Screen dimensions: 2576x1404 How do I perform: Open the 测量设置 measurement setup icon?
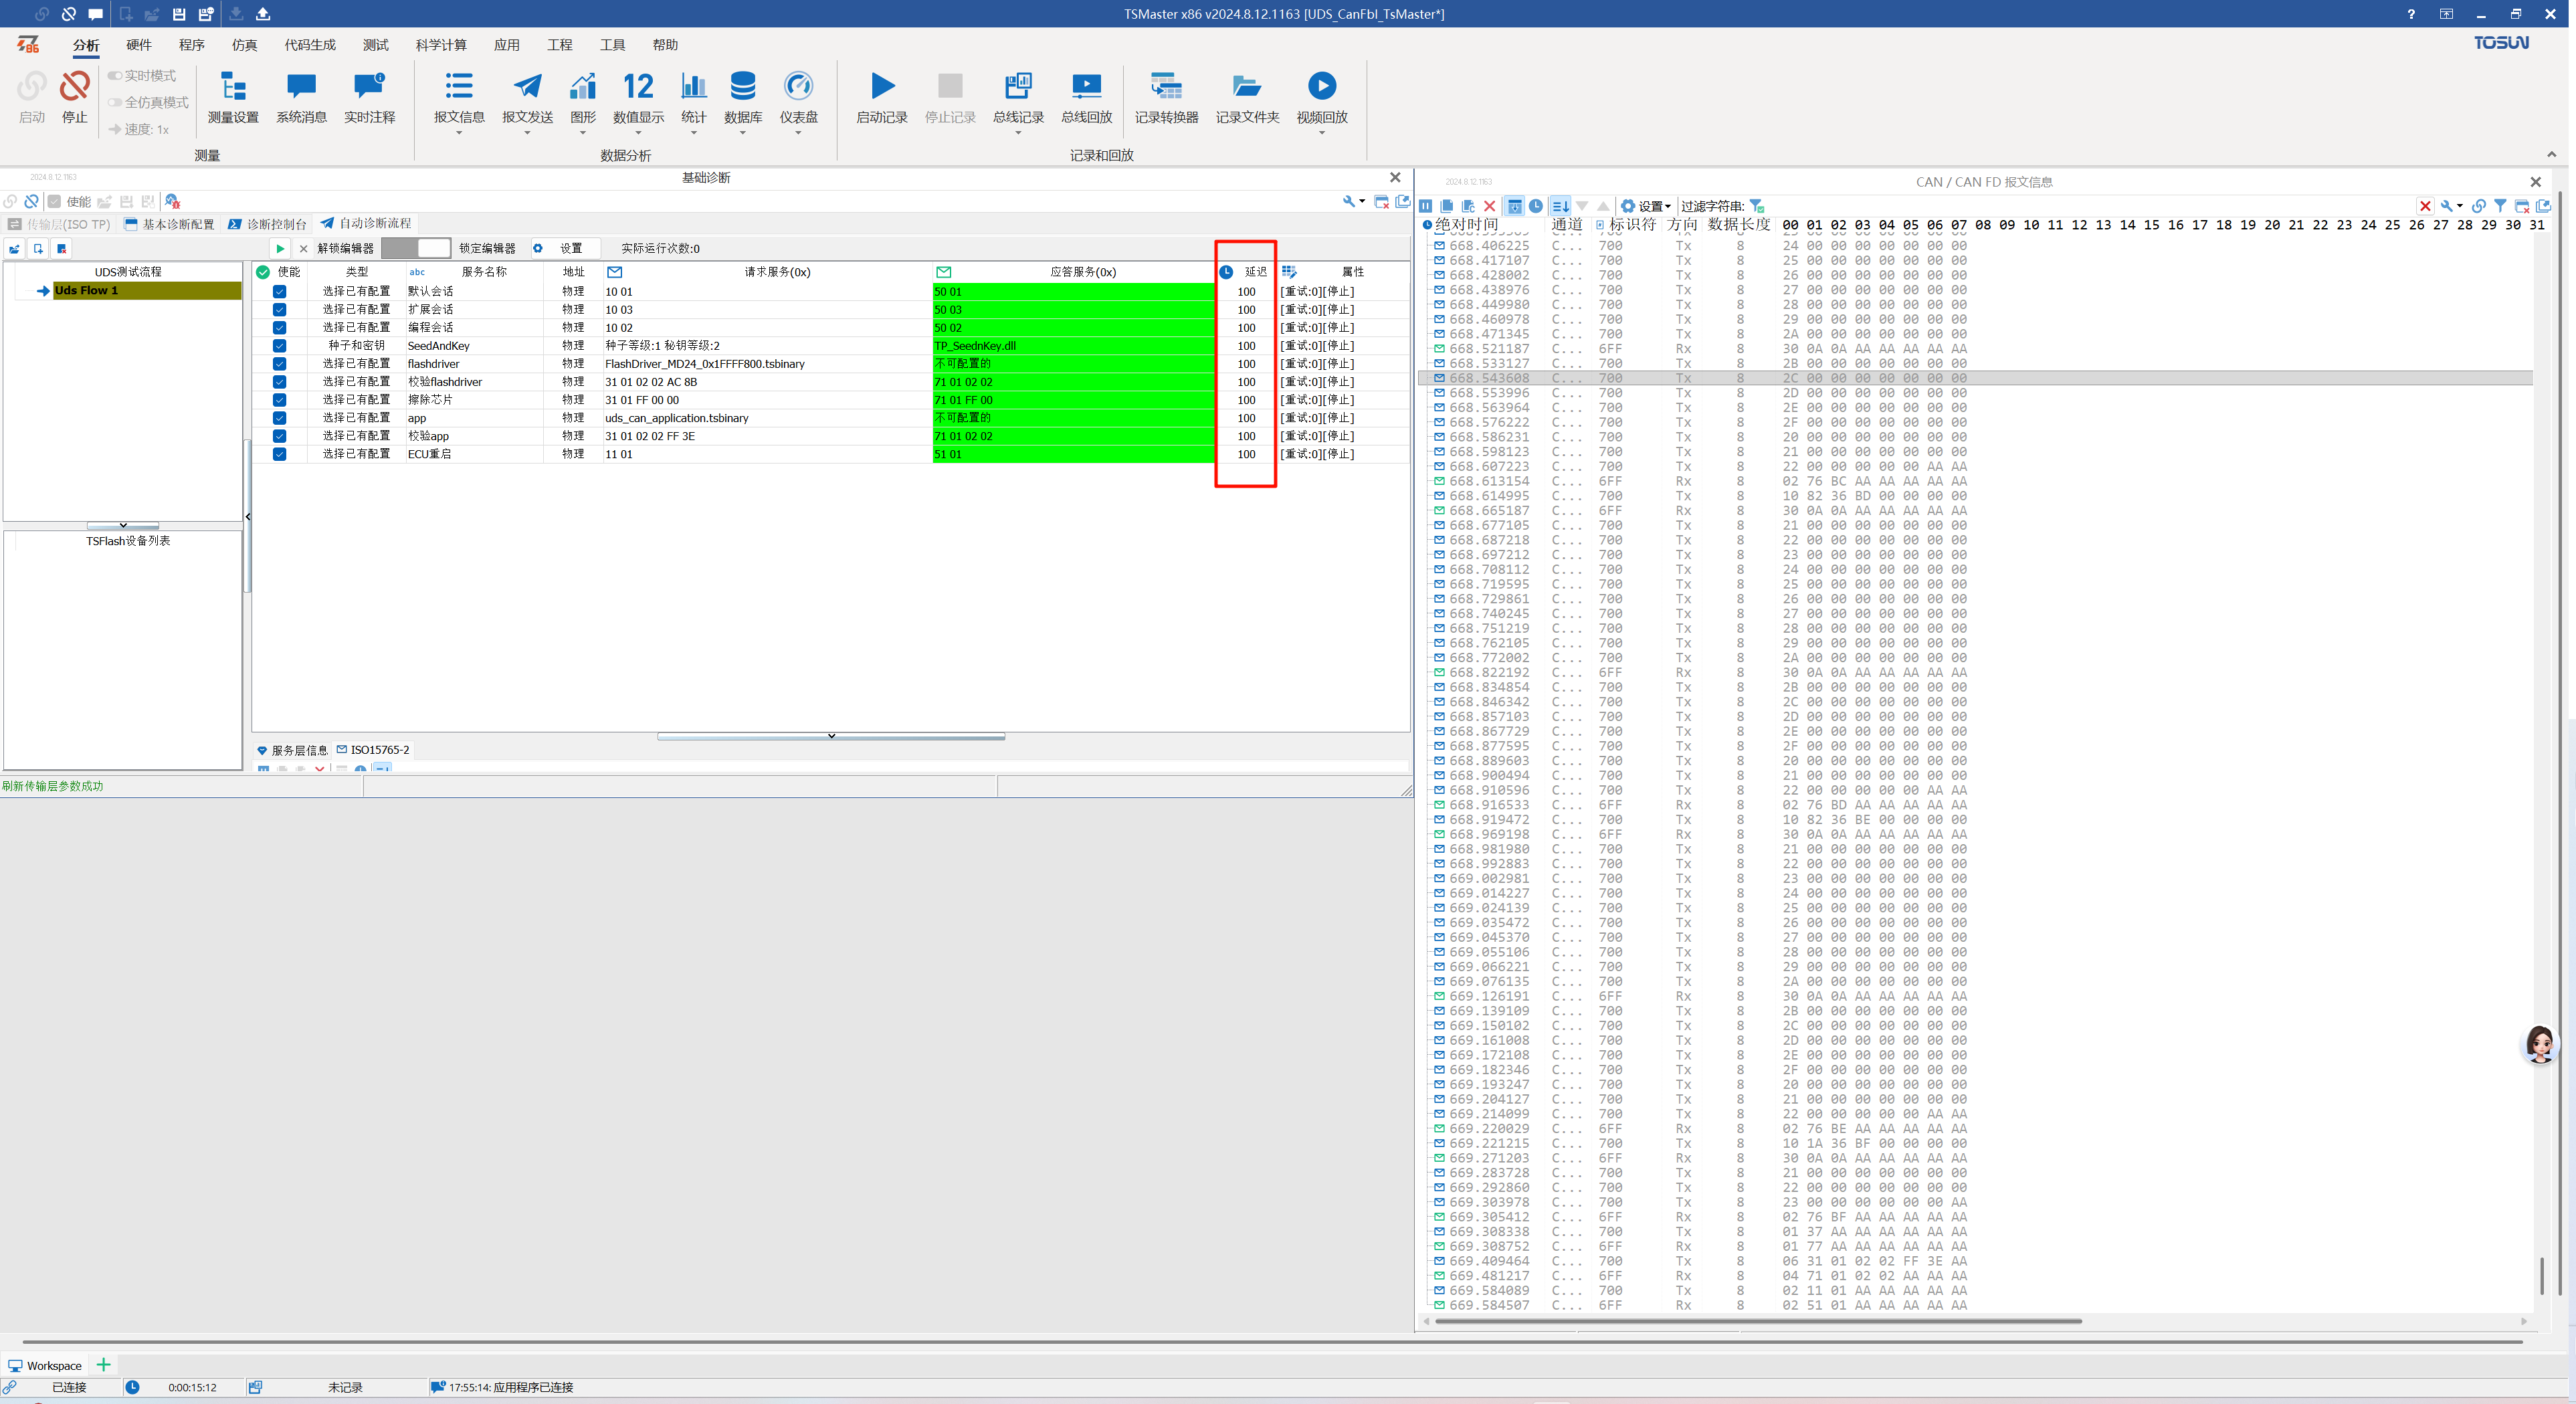(x=233, y=87)
